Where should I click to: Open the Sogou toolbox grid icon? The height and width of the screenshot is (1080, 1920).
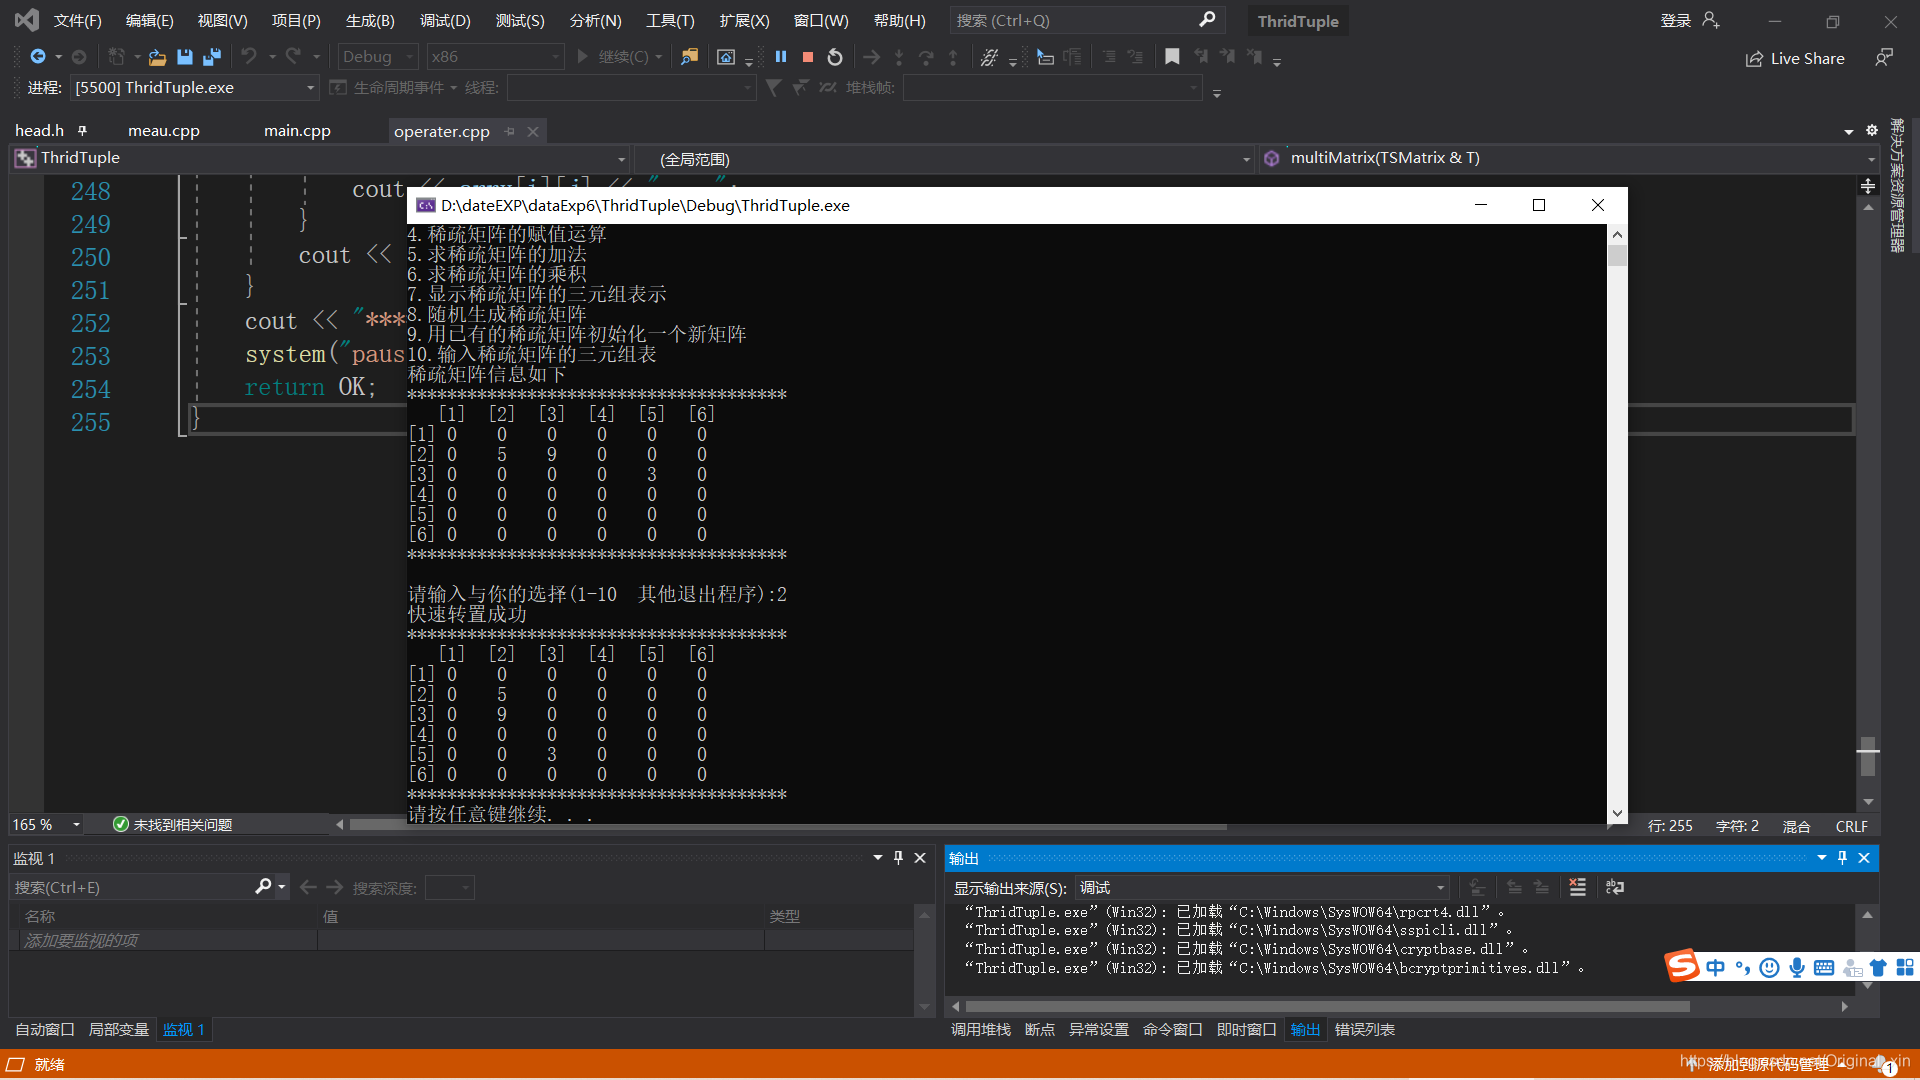tap(1905, 967)
